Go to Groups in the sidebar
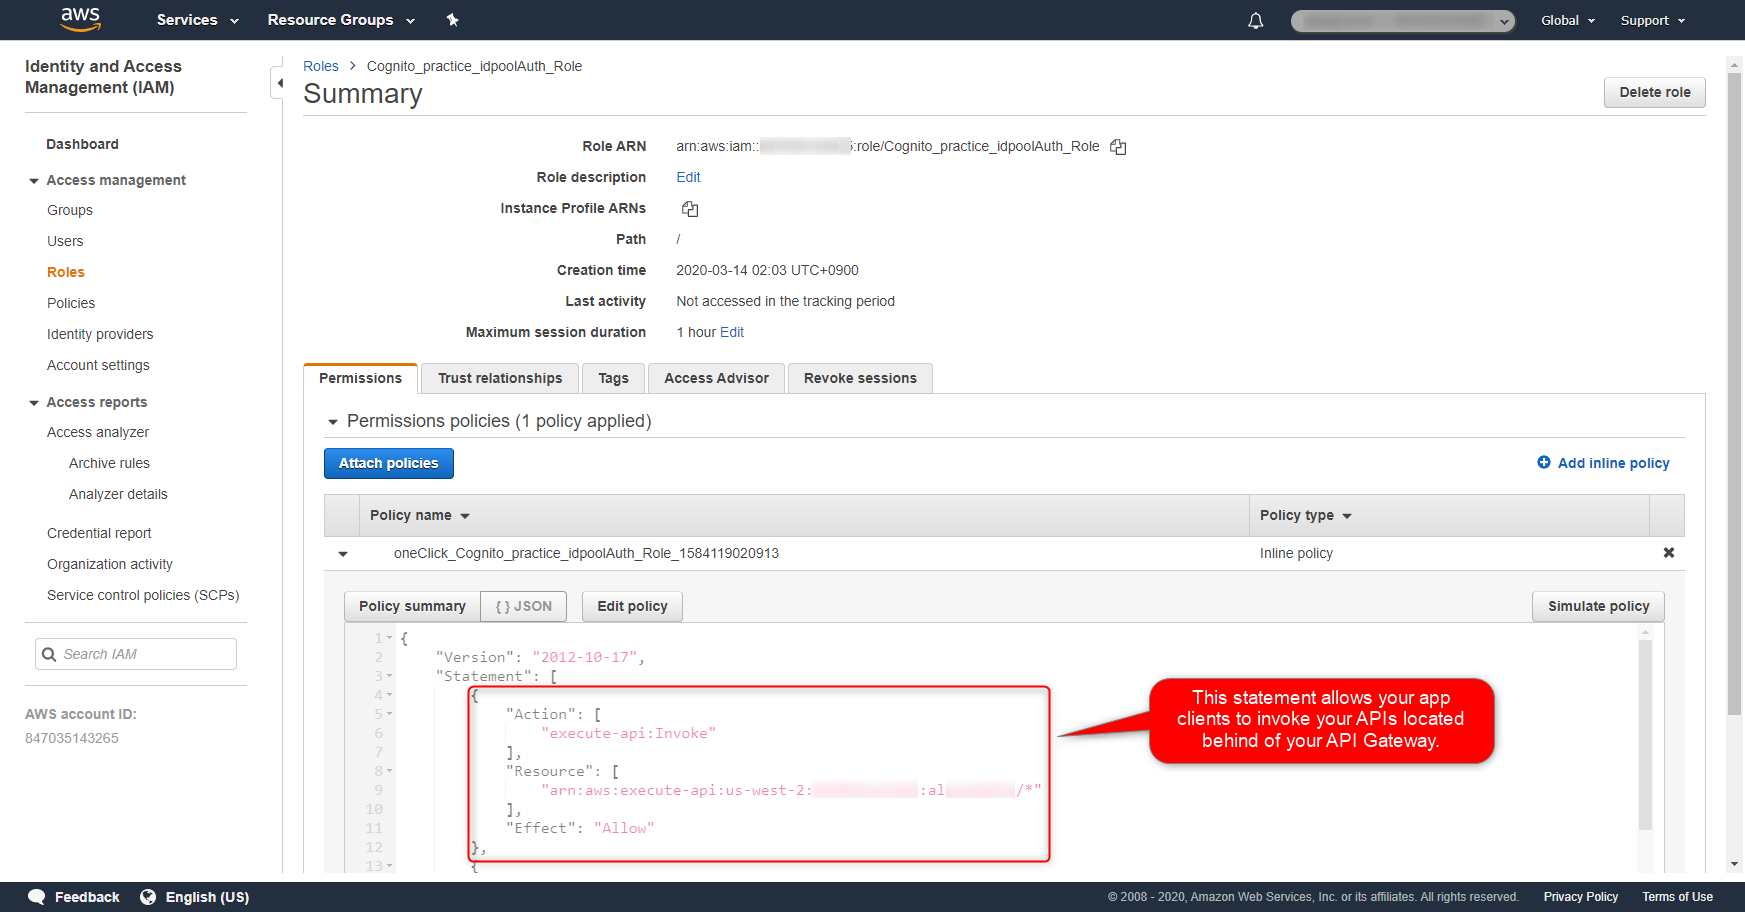 point(70,210)
